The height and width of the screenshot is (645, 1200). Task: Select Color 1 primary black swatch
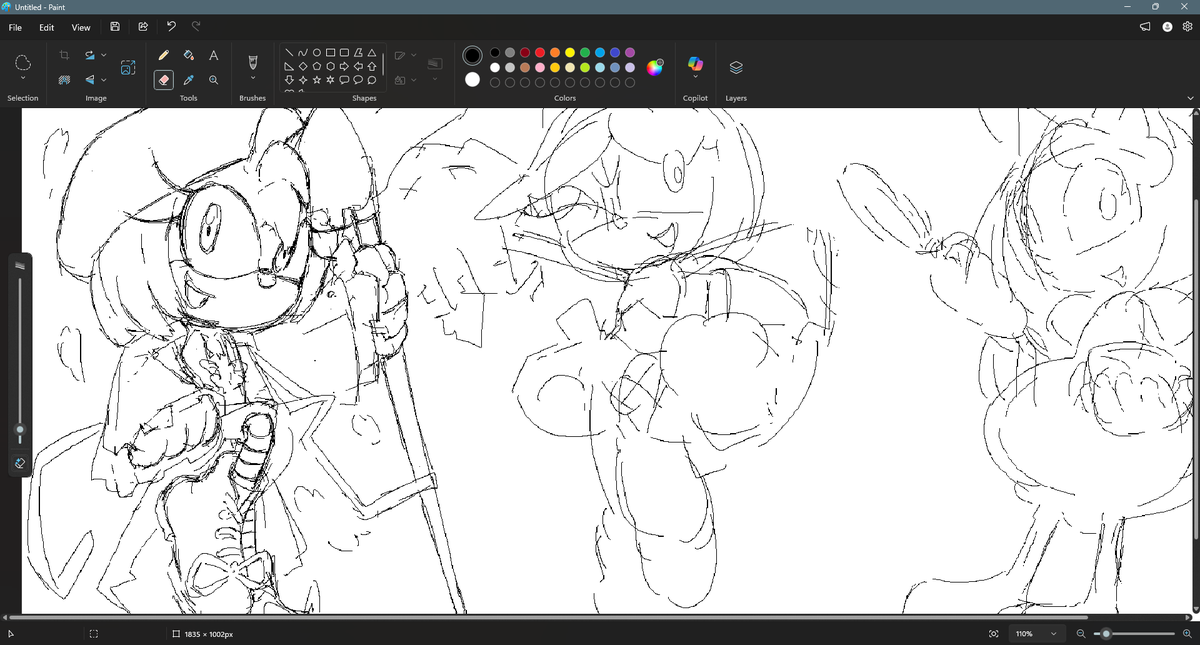tap(472, 55)
